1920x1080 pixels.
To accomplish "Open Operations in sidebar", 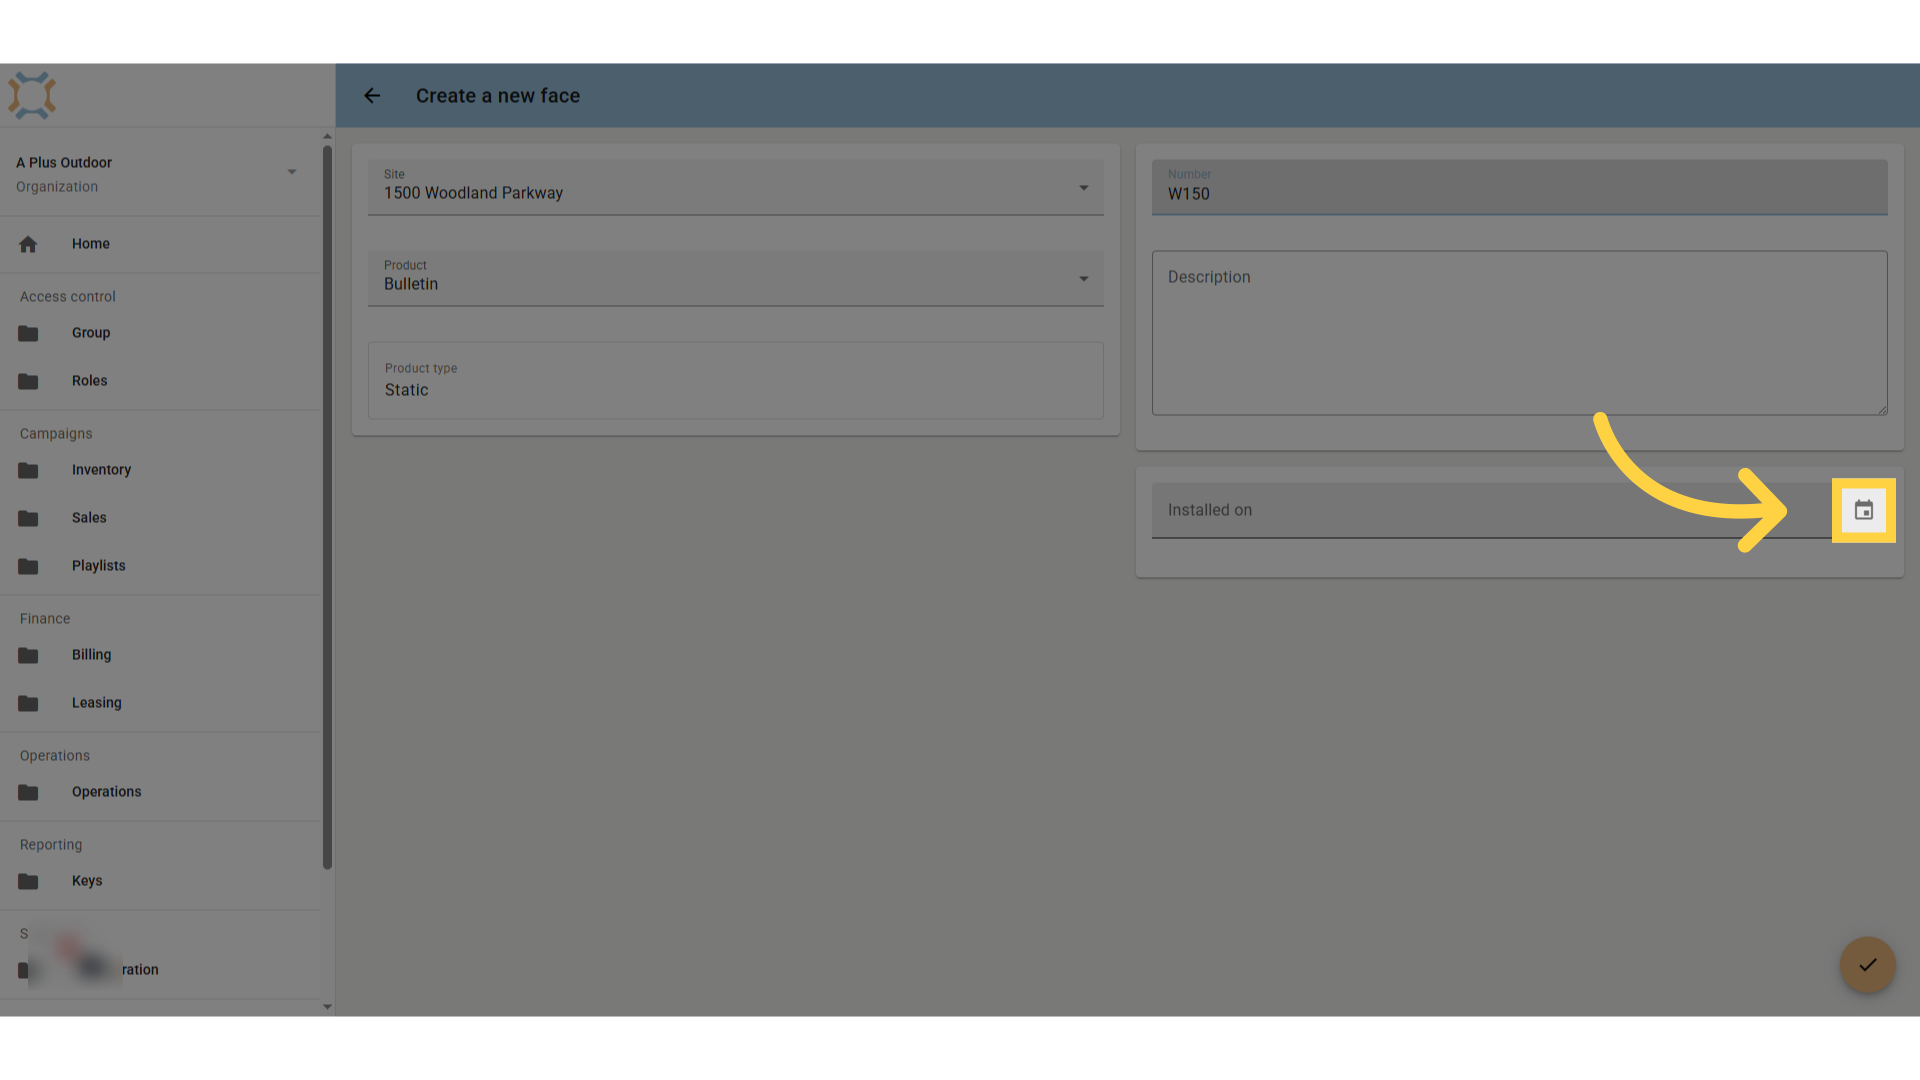I will pyautogui.click(x=160, y=792).
